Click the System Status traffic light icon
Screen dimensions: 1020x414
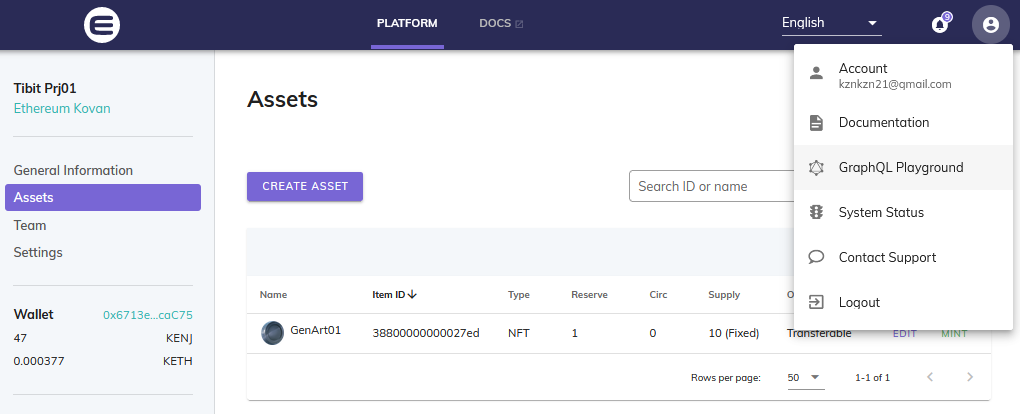click(x=816, y=213)
